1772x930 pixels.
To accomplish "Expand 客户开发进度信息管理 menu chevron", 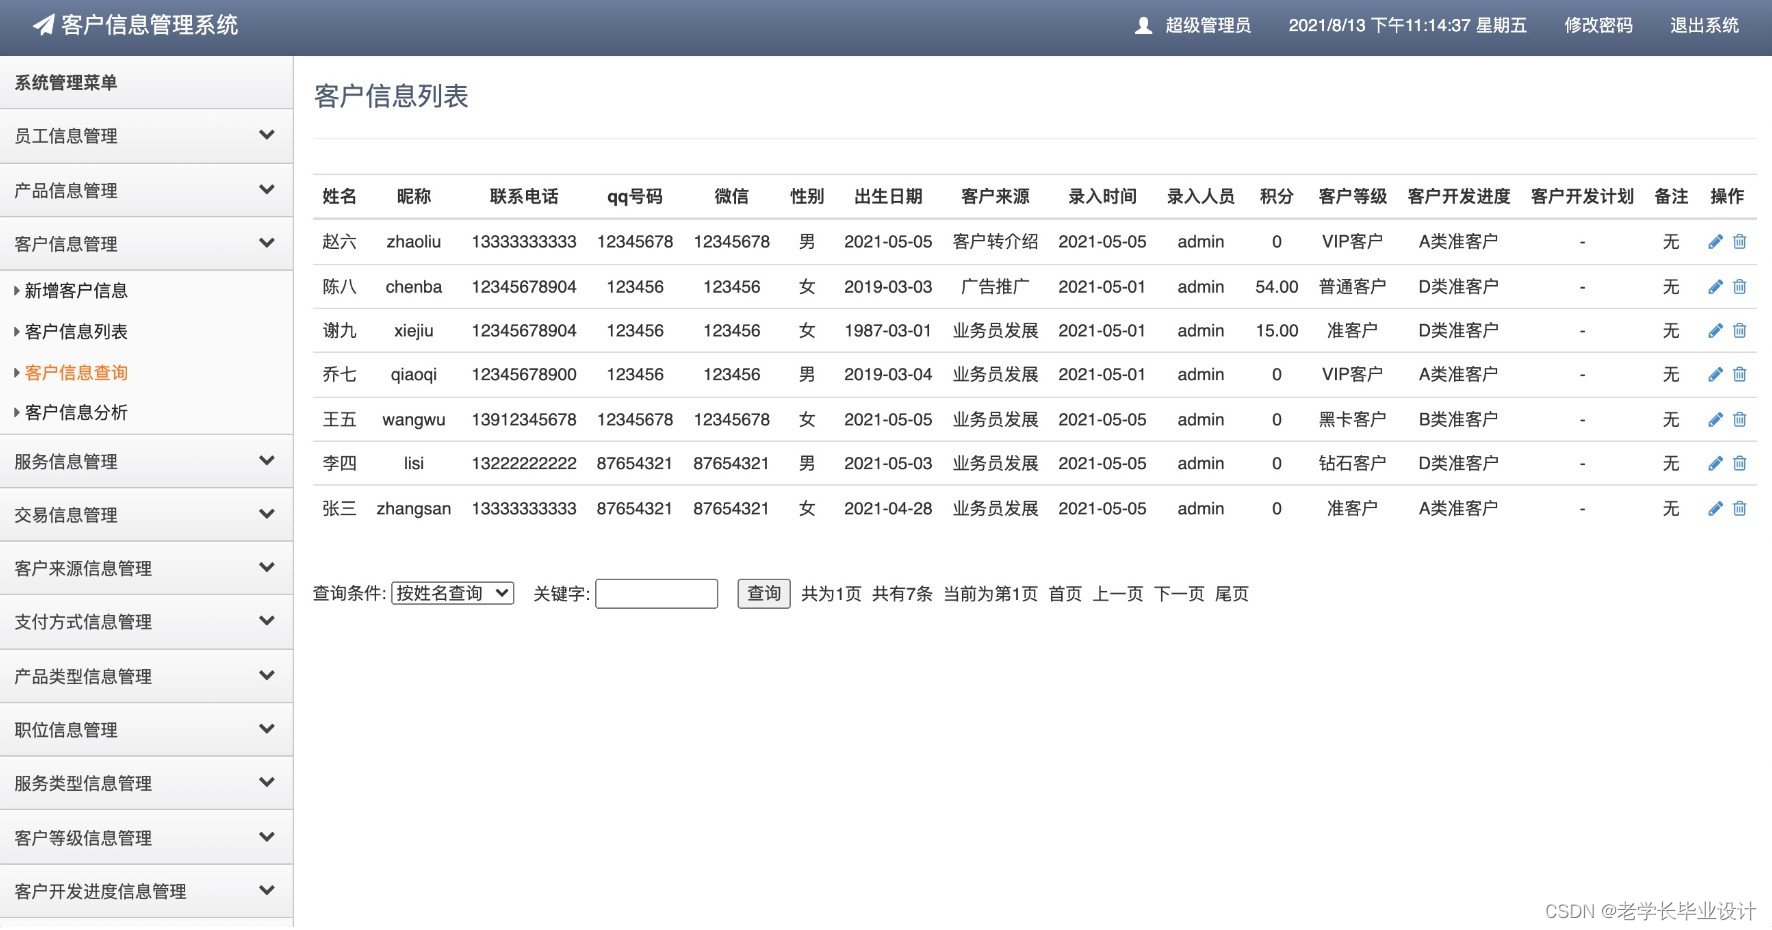I will point(267,890).
